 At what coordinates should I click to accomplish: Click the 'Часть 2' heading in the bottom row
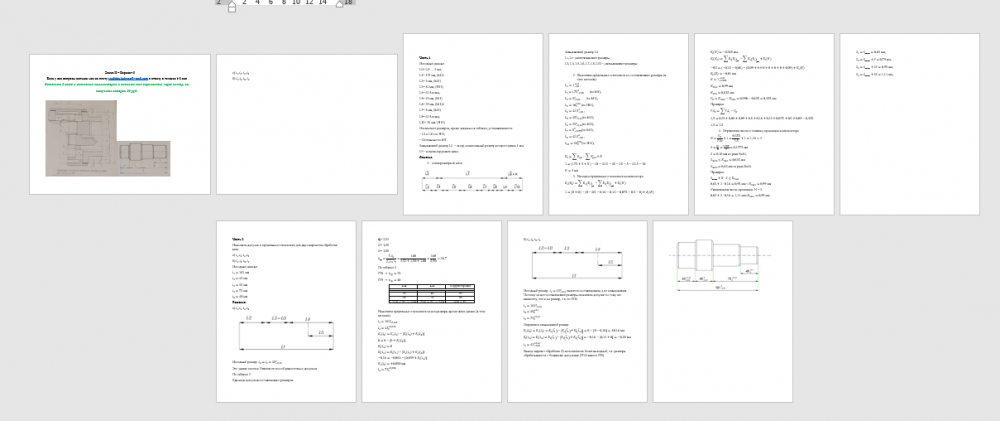(238, 240)
